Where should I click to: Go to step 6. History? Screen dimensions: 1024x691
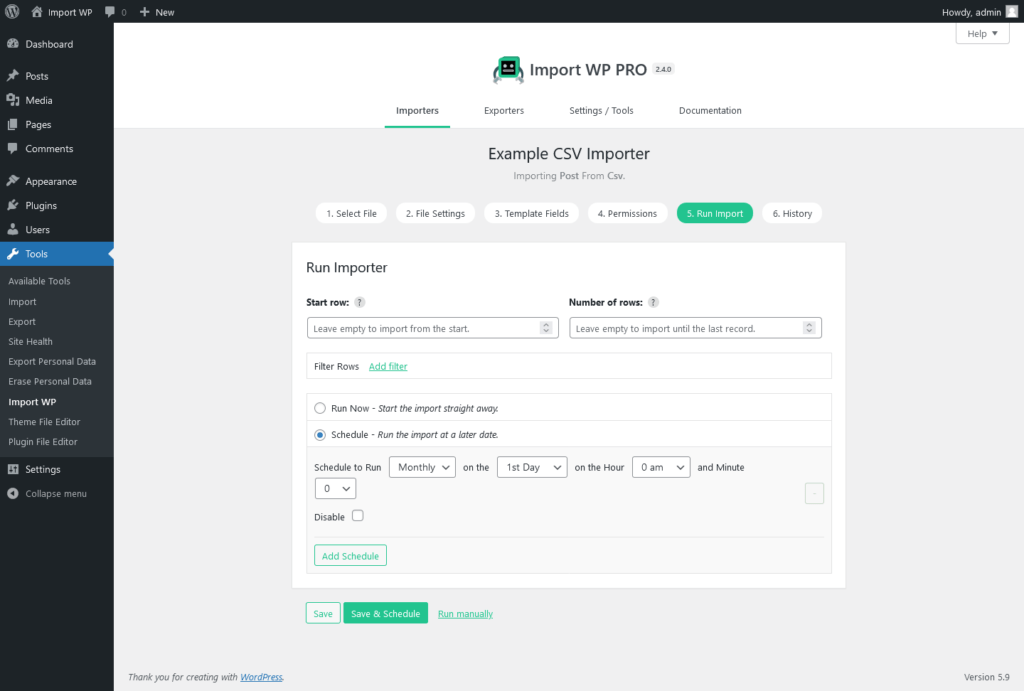792,214
